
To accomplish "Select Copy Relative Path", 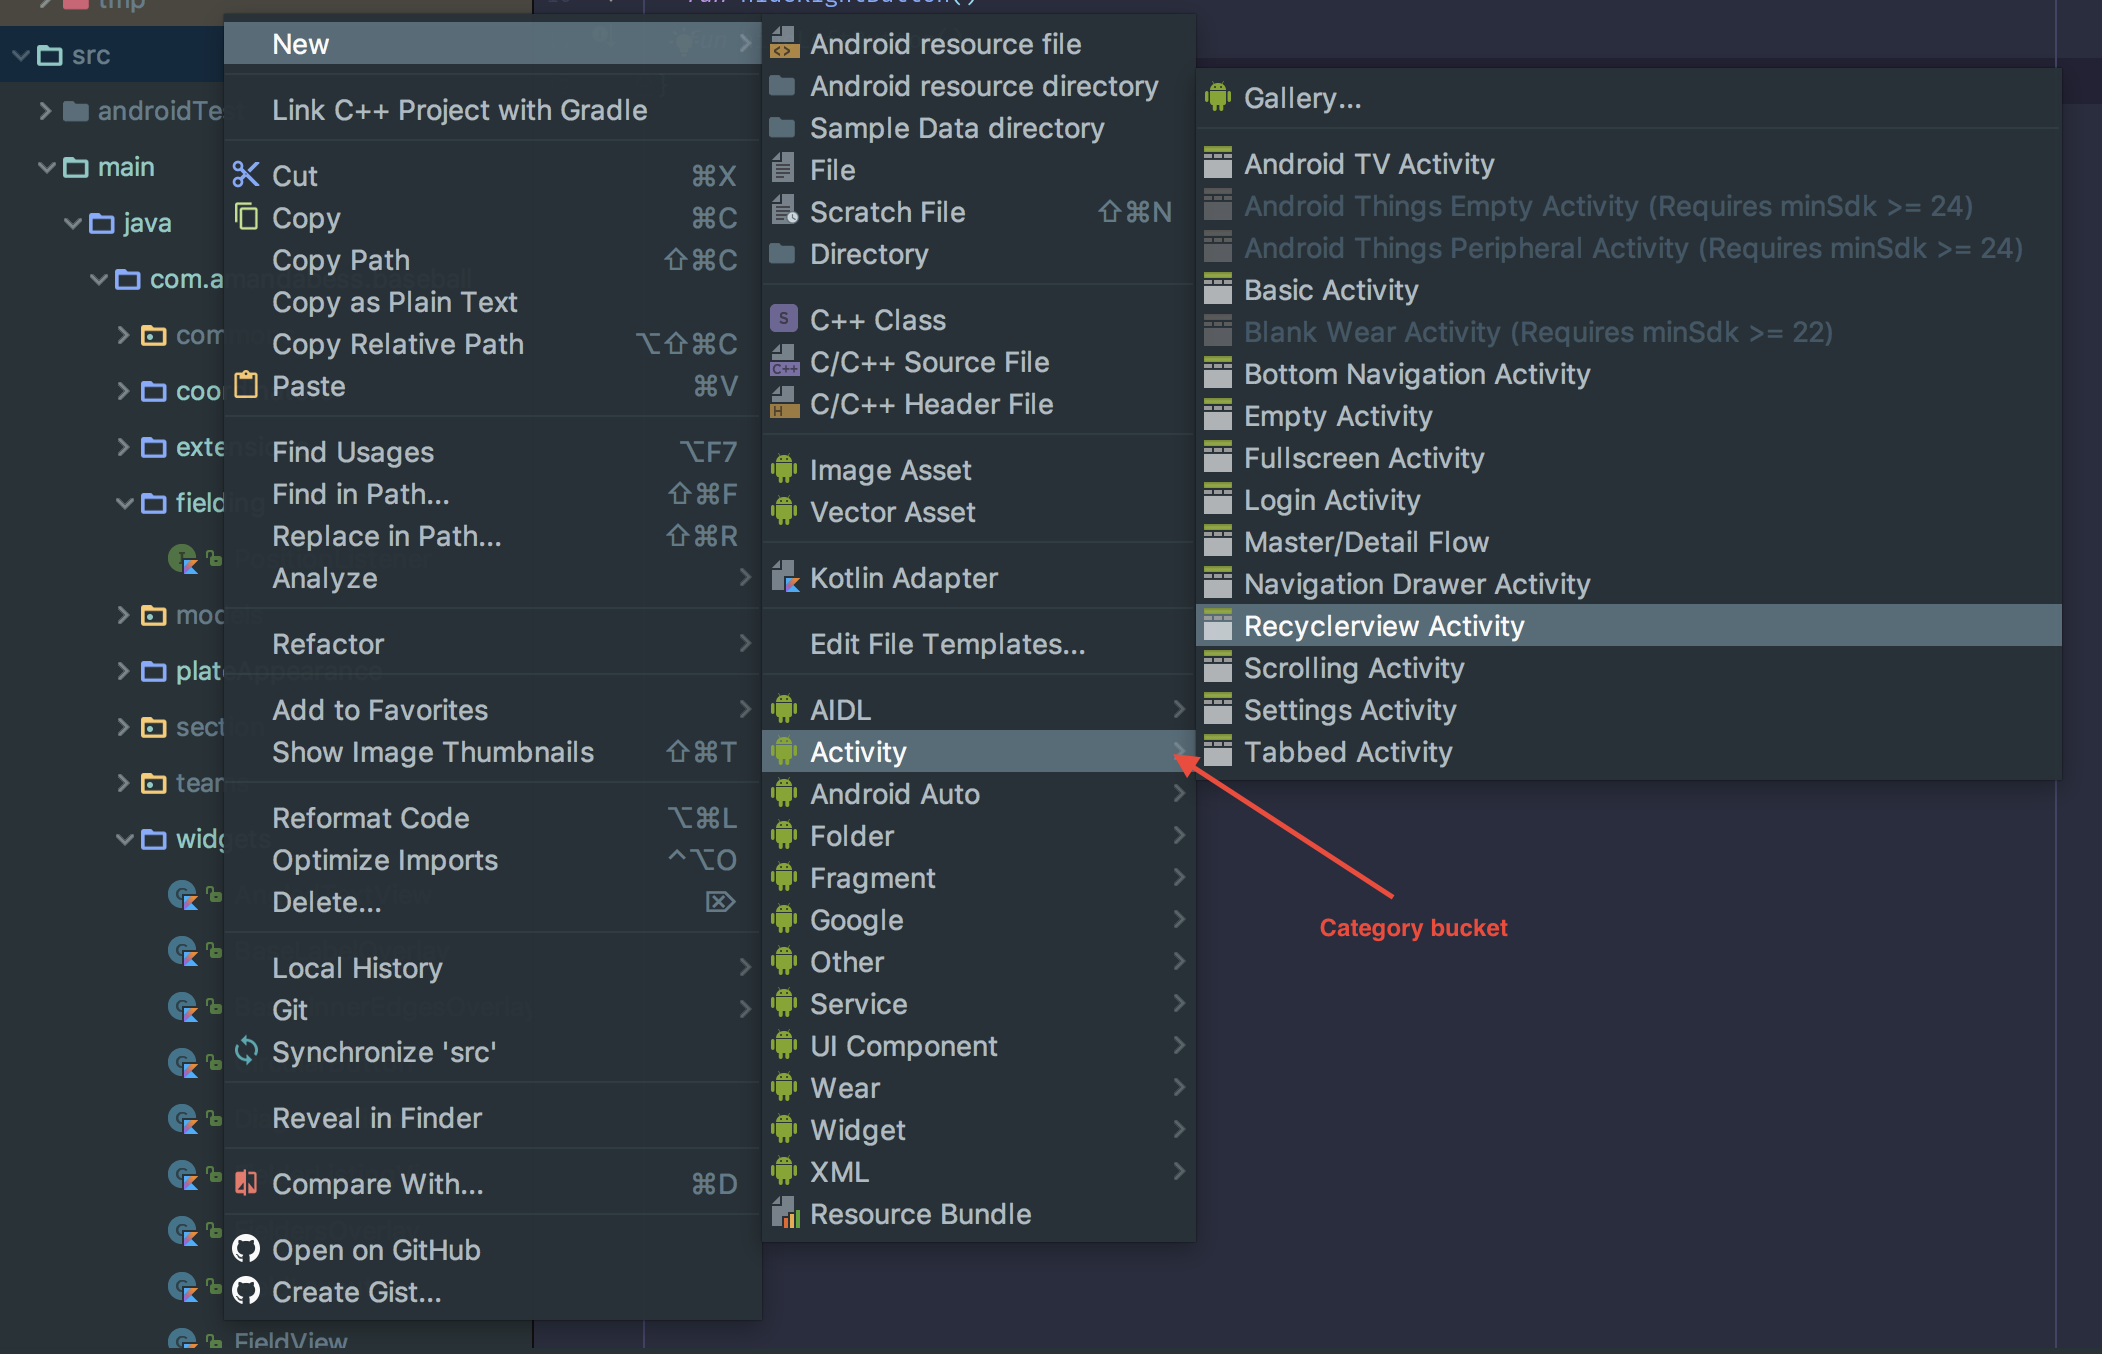I will click(x=493, y=343).
